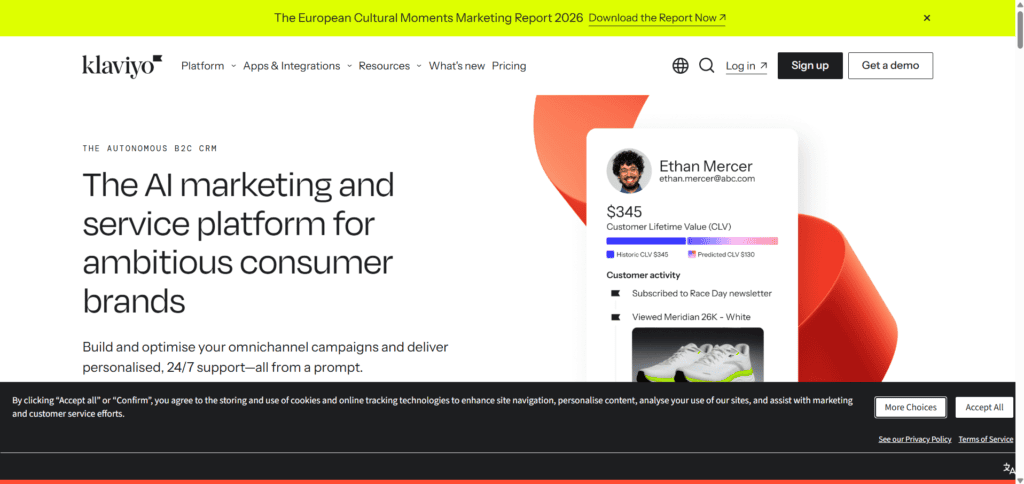Expand Apps & Integrations menu
Screen dimensions: 1024x484
(x=298, y=66)
